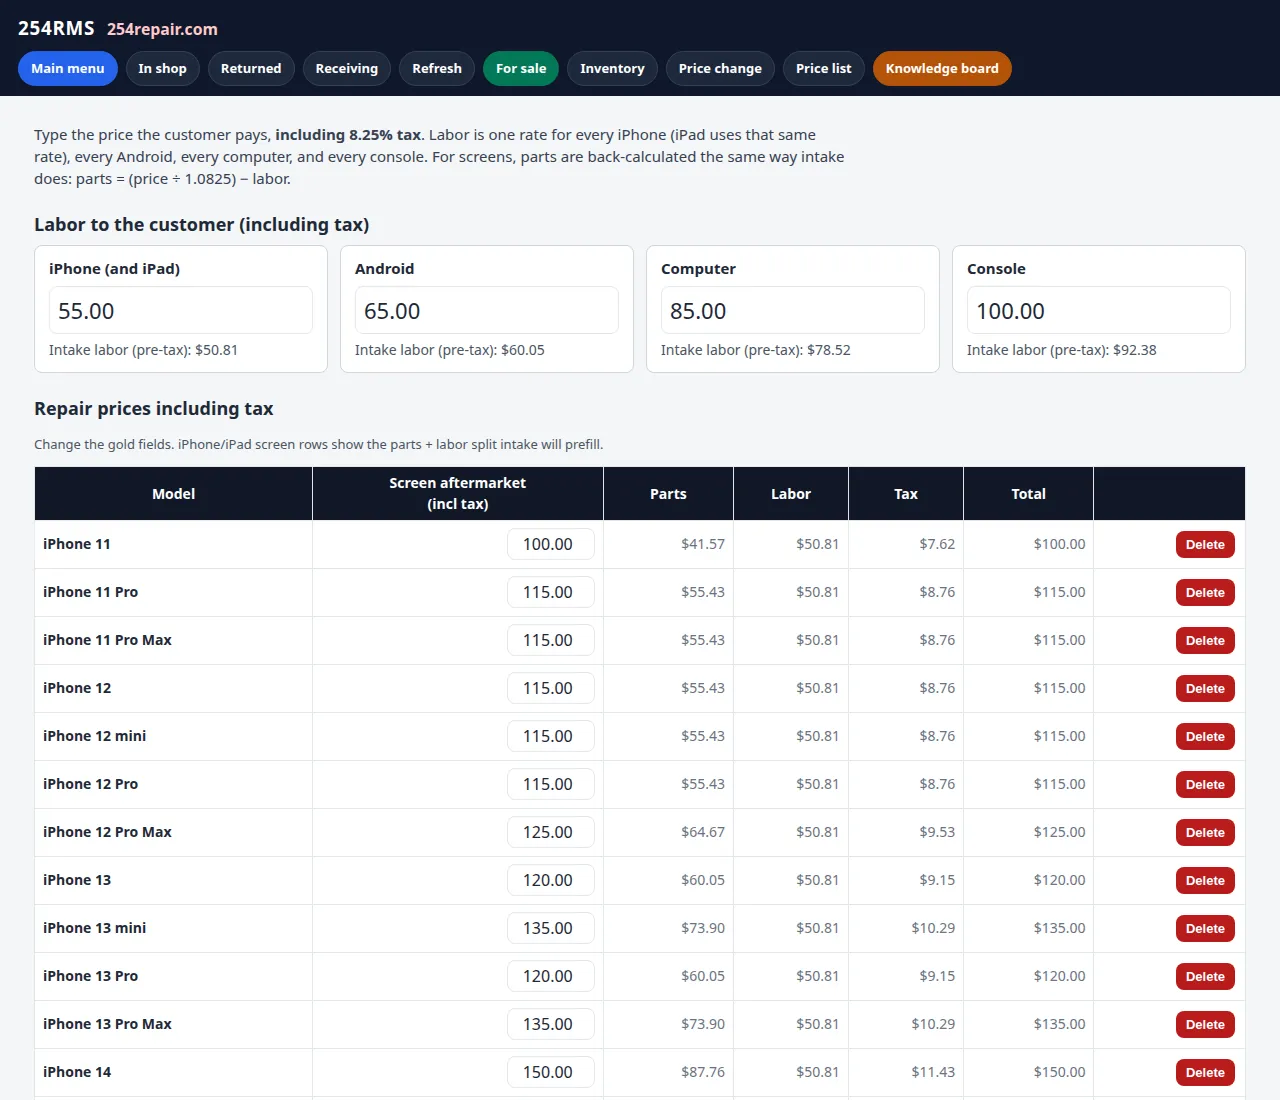
Task: Click the Refresh nav button
Action: point(437,68)
